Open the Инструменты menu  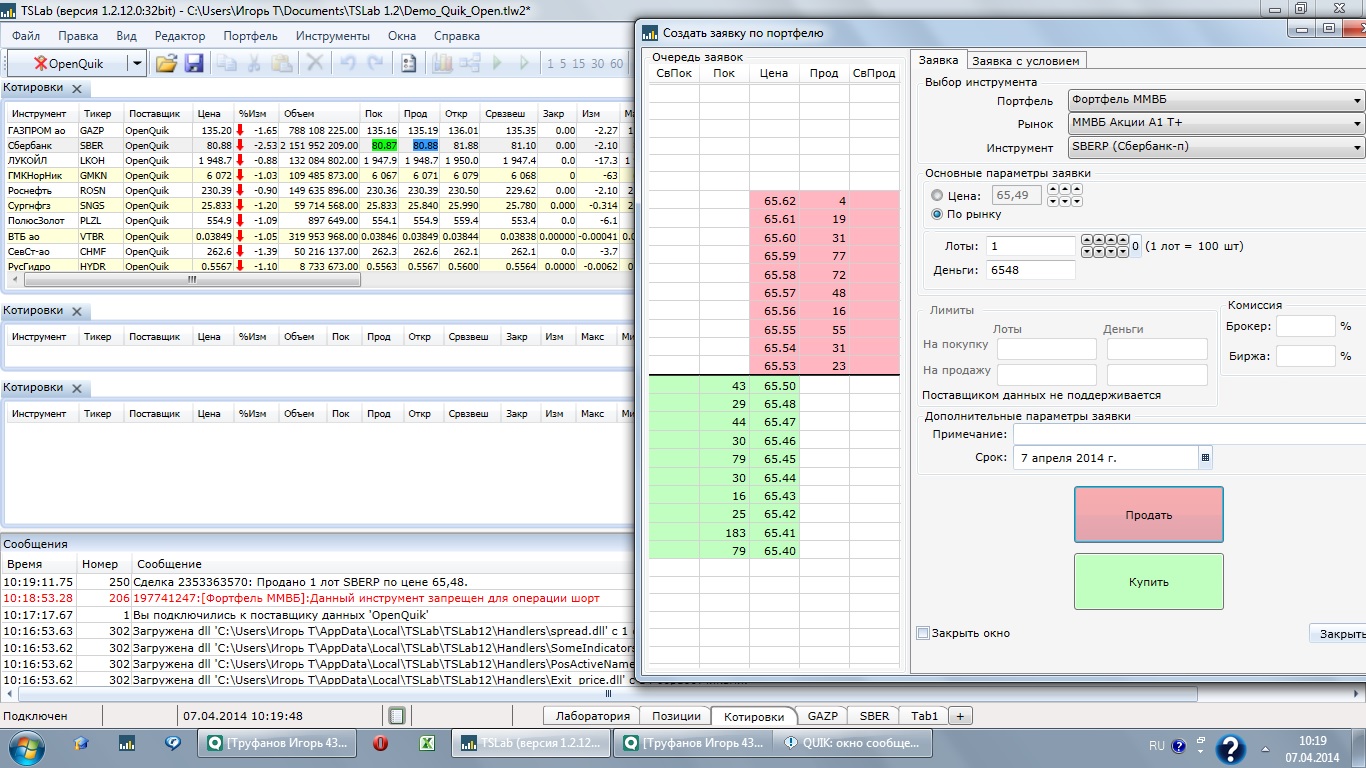click(332, 36)
